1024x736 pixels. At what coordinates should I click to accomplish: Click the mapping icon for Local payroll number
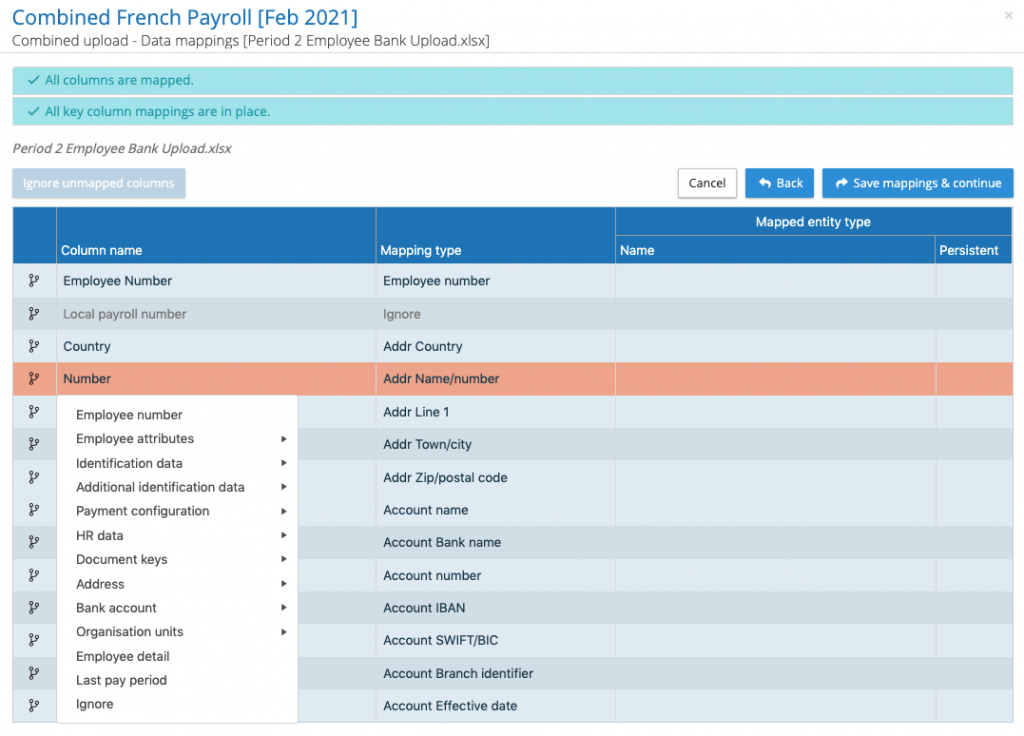[x=34, y=314]
